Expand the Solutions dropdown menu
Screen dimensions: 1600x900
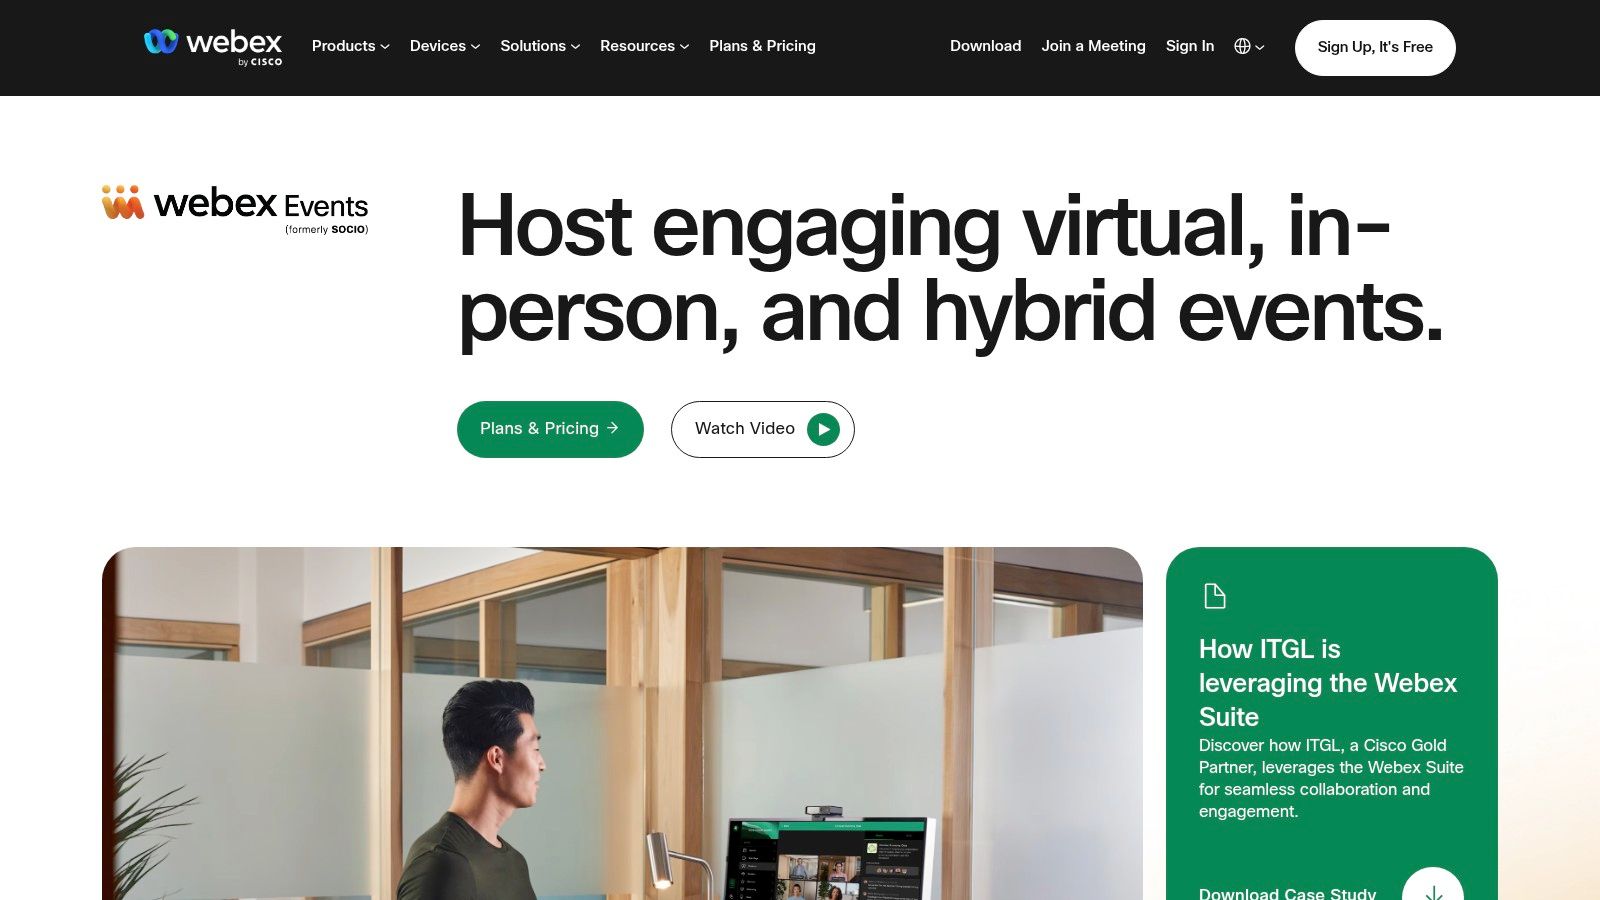pyautogui.click(x=540, y=46)
